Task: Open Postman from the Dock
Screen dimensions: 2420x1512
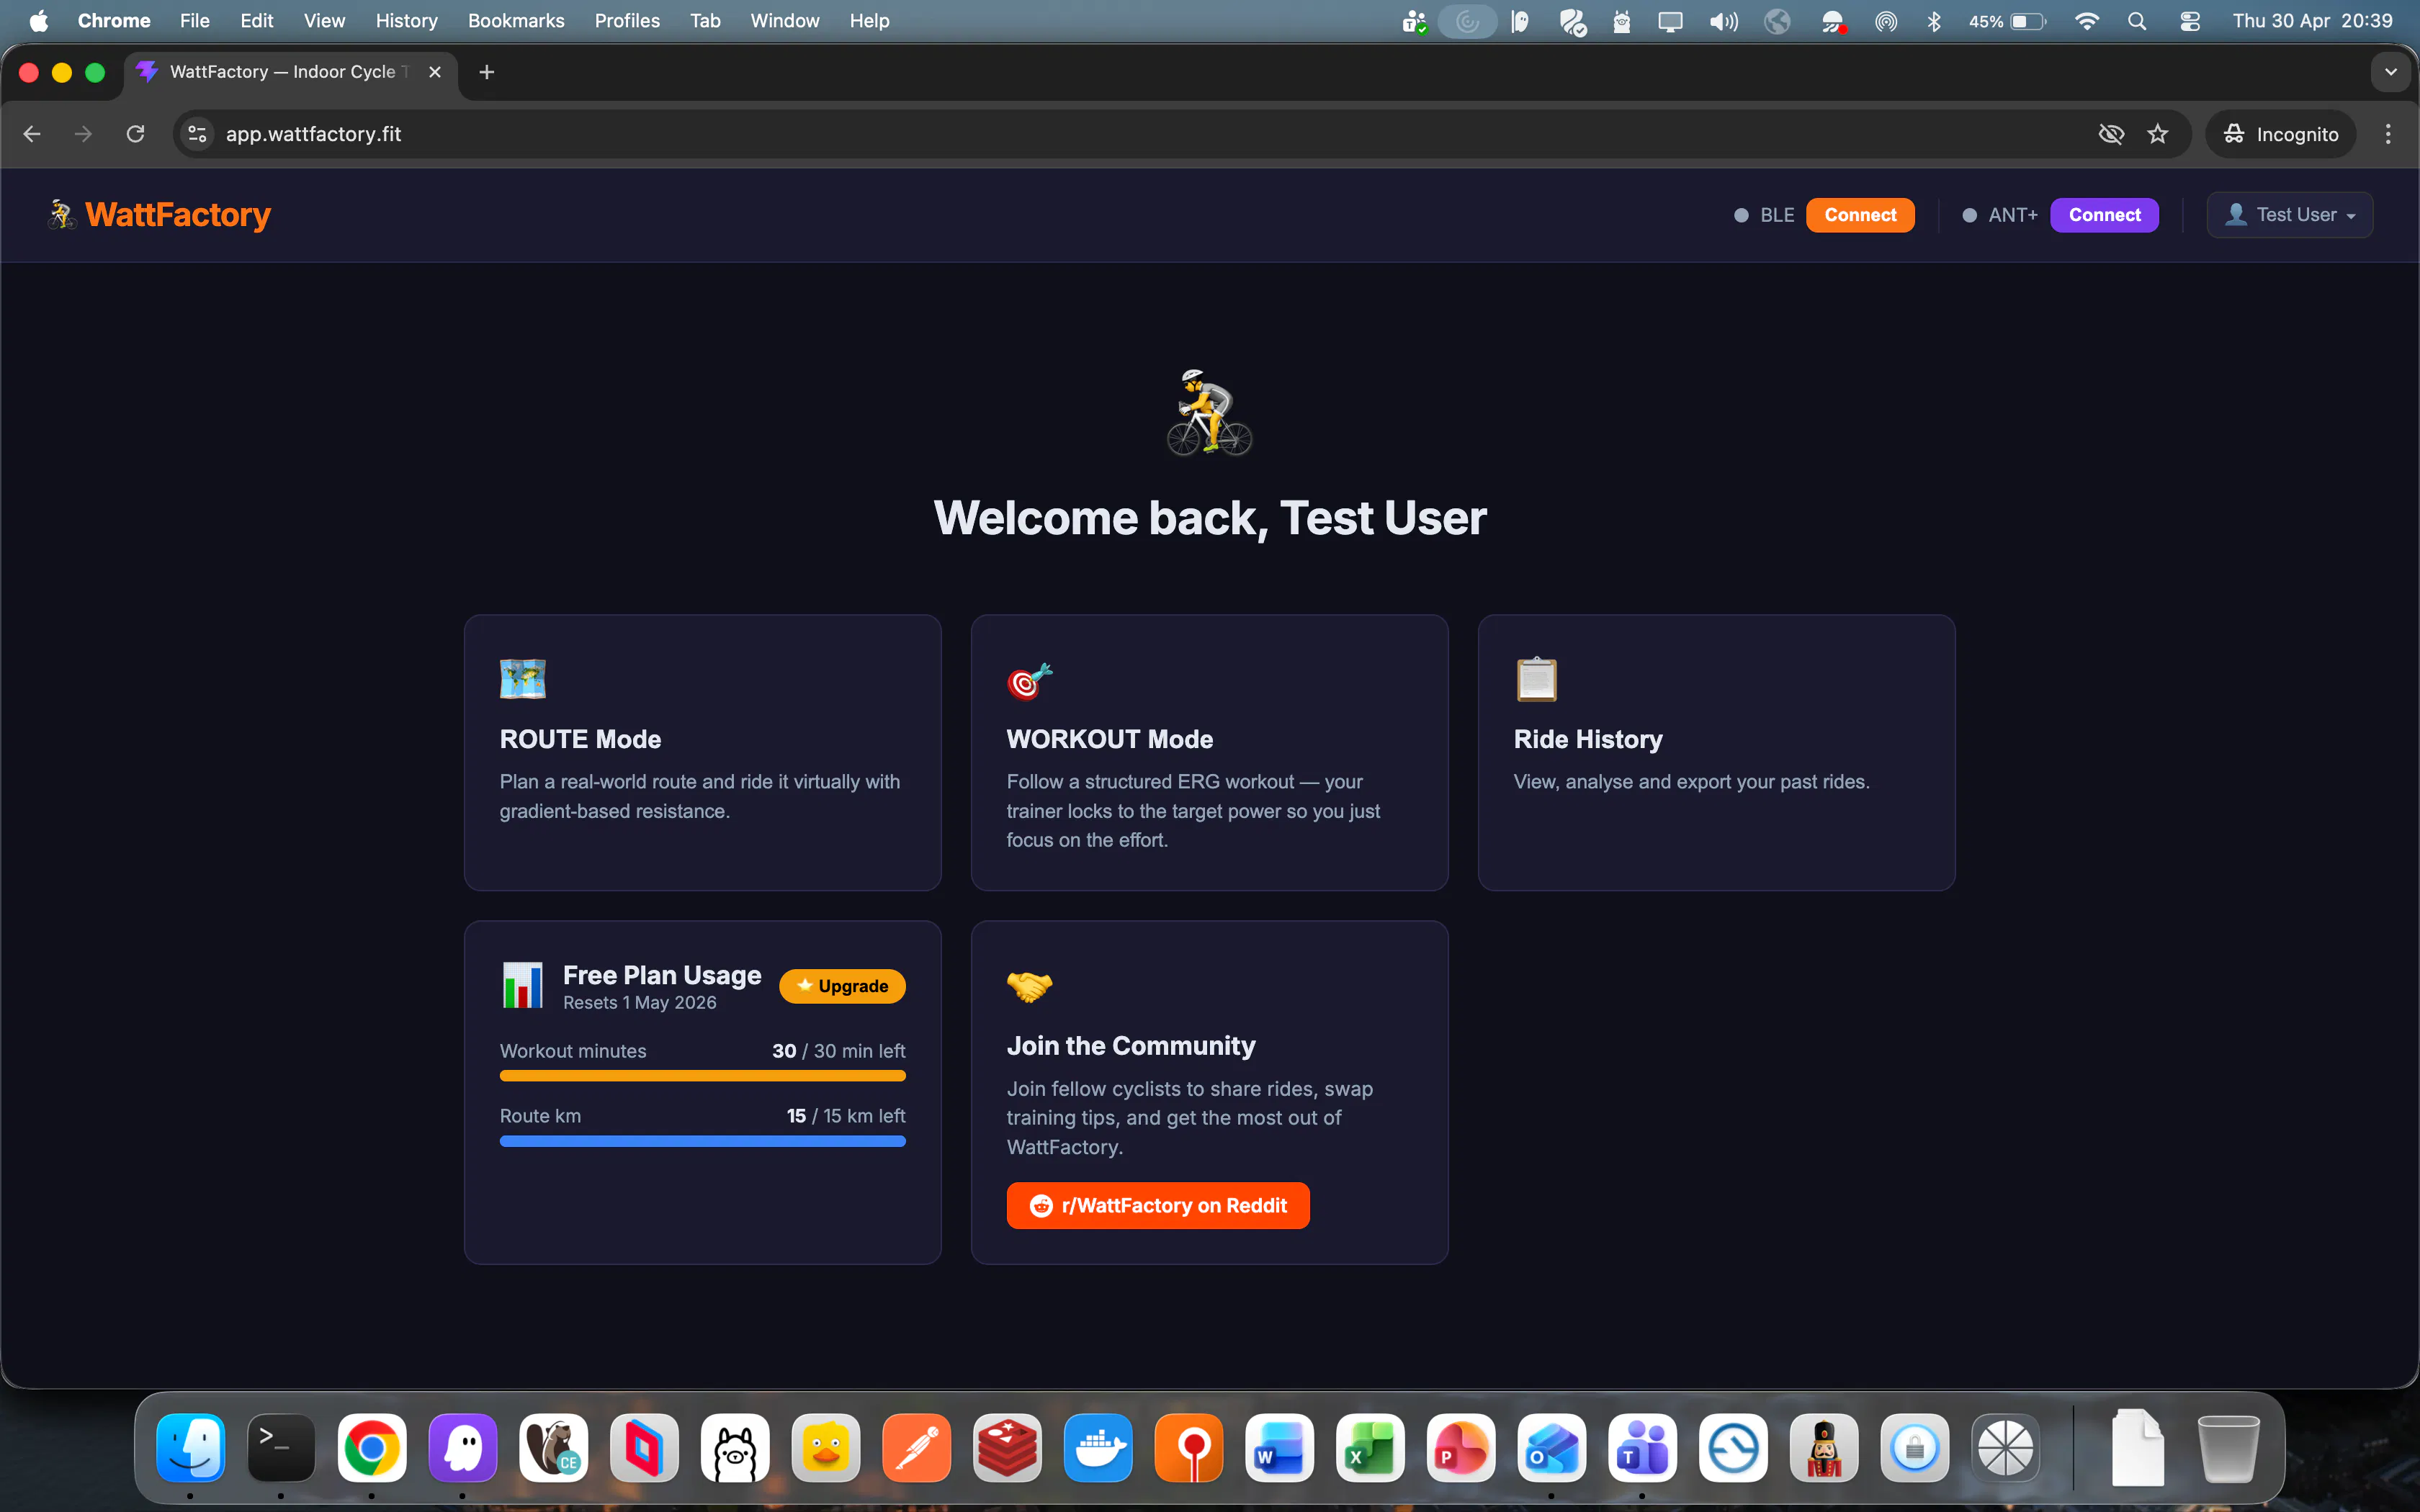Action: 916,1447
